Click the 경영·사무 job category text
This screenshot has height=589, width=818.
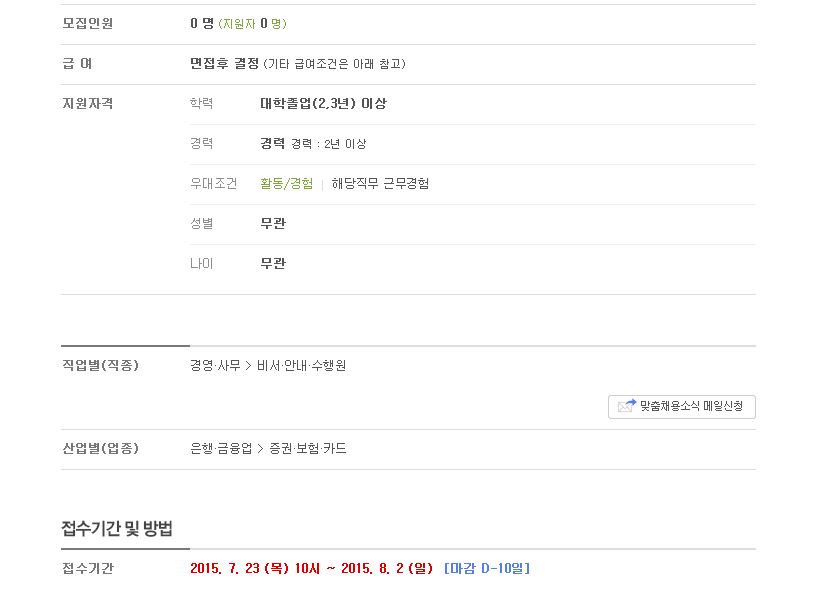point(215,365)
